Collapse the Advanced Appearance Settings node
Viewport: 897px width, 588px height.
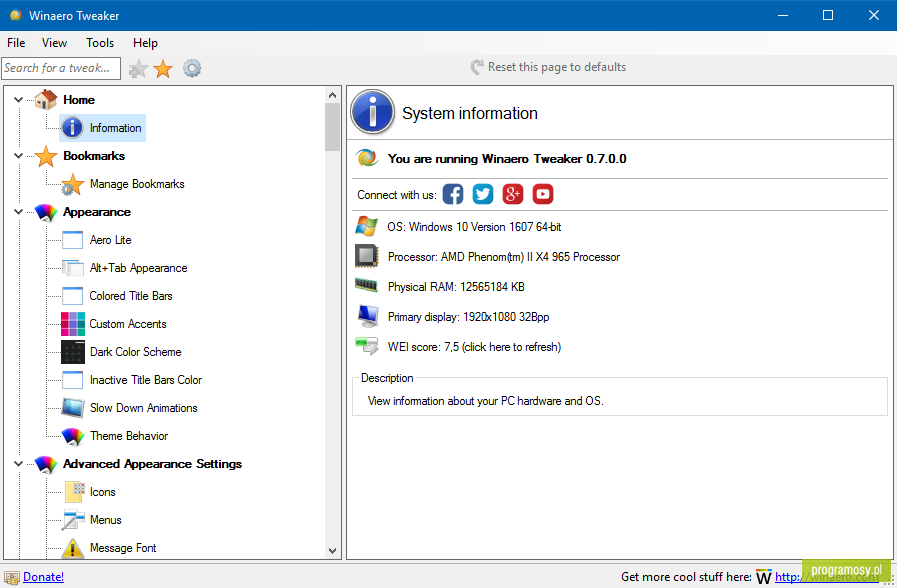(18, 464)
